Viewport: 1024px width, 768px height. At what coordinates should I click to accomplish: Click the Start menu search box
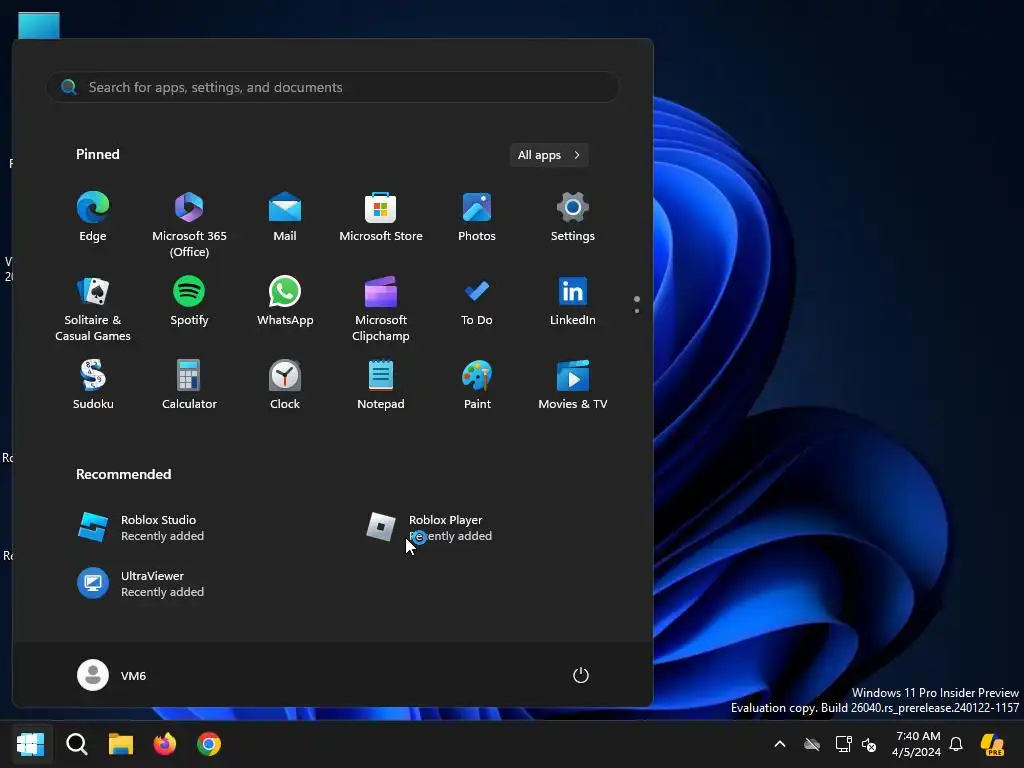click(x=332, y=87)
